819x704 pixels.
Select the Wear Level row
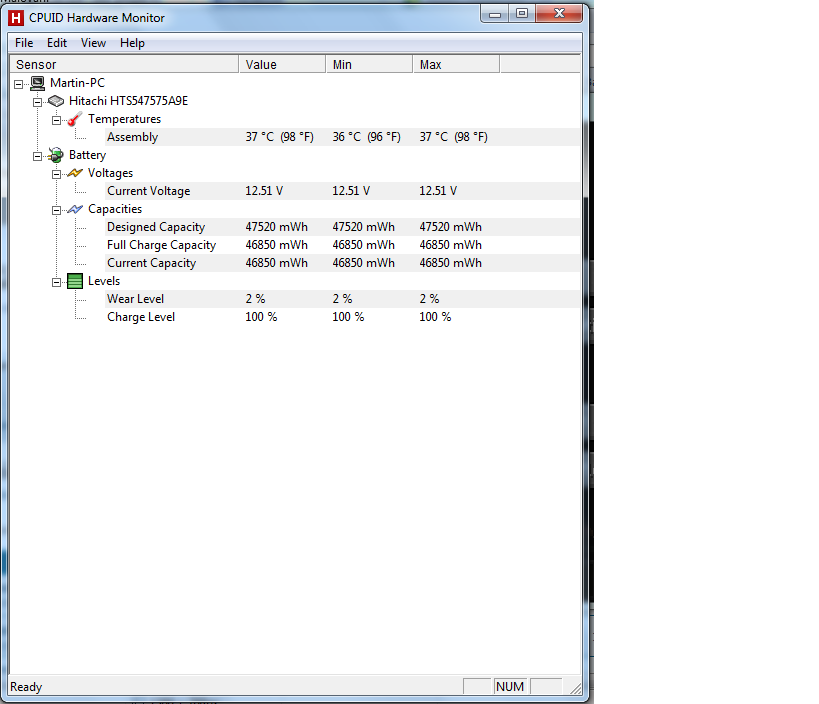pos(343,299)
